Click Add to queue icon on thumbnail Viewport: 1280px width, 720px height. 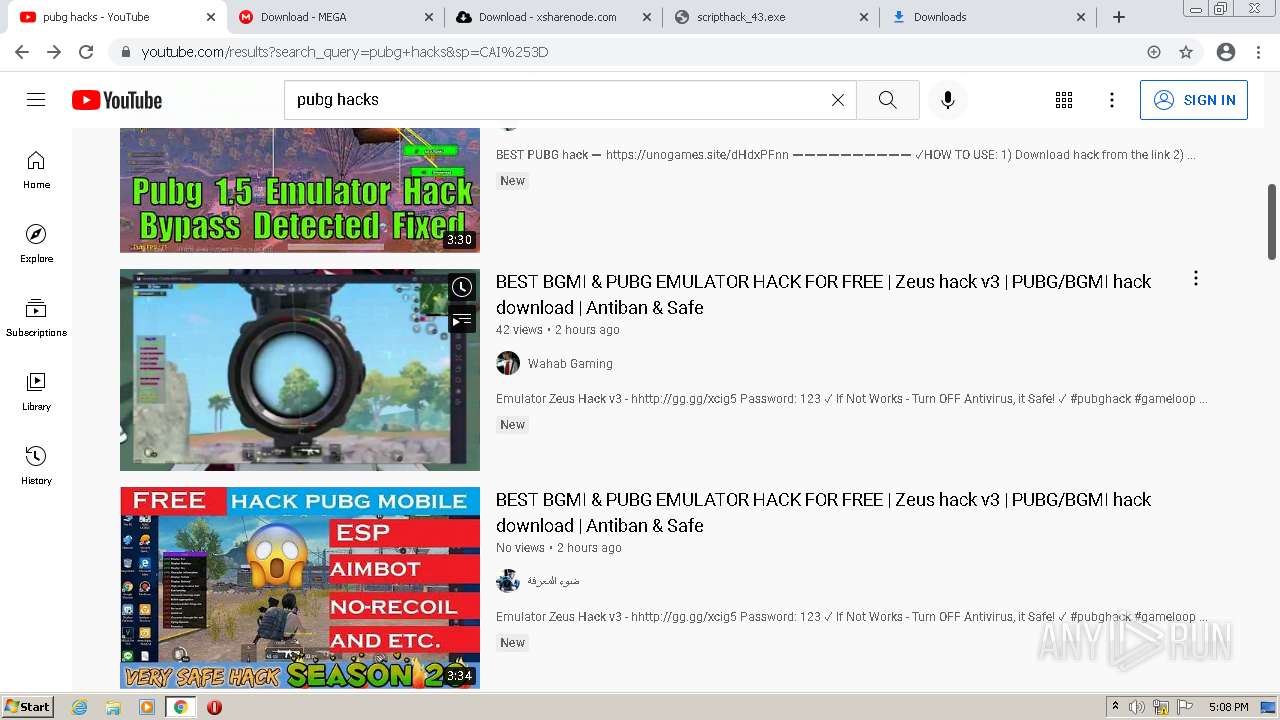pos(461,320)
